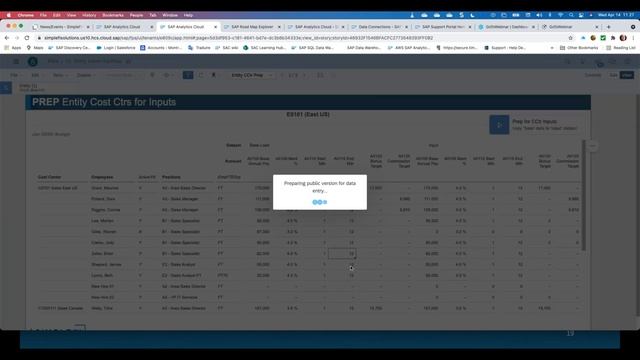Switch to the SAP Road Map Explorer tab
The height and width of the screenshot is (360, 640).
pyautogui.click(x=252, y=27)
